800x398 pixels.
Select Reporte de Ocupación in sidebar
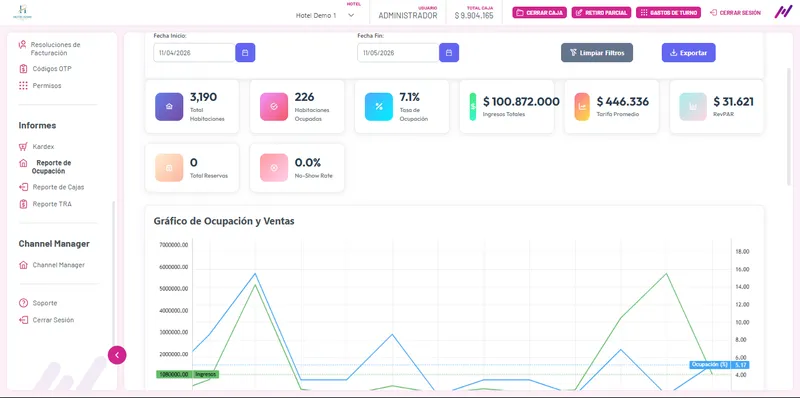pos(51,167)
